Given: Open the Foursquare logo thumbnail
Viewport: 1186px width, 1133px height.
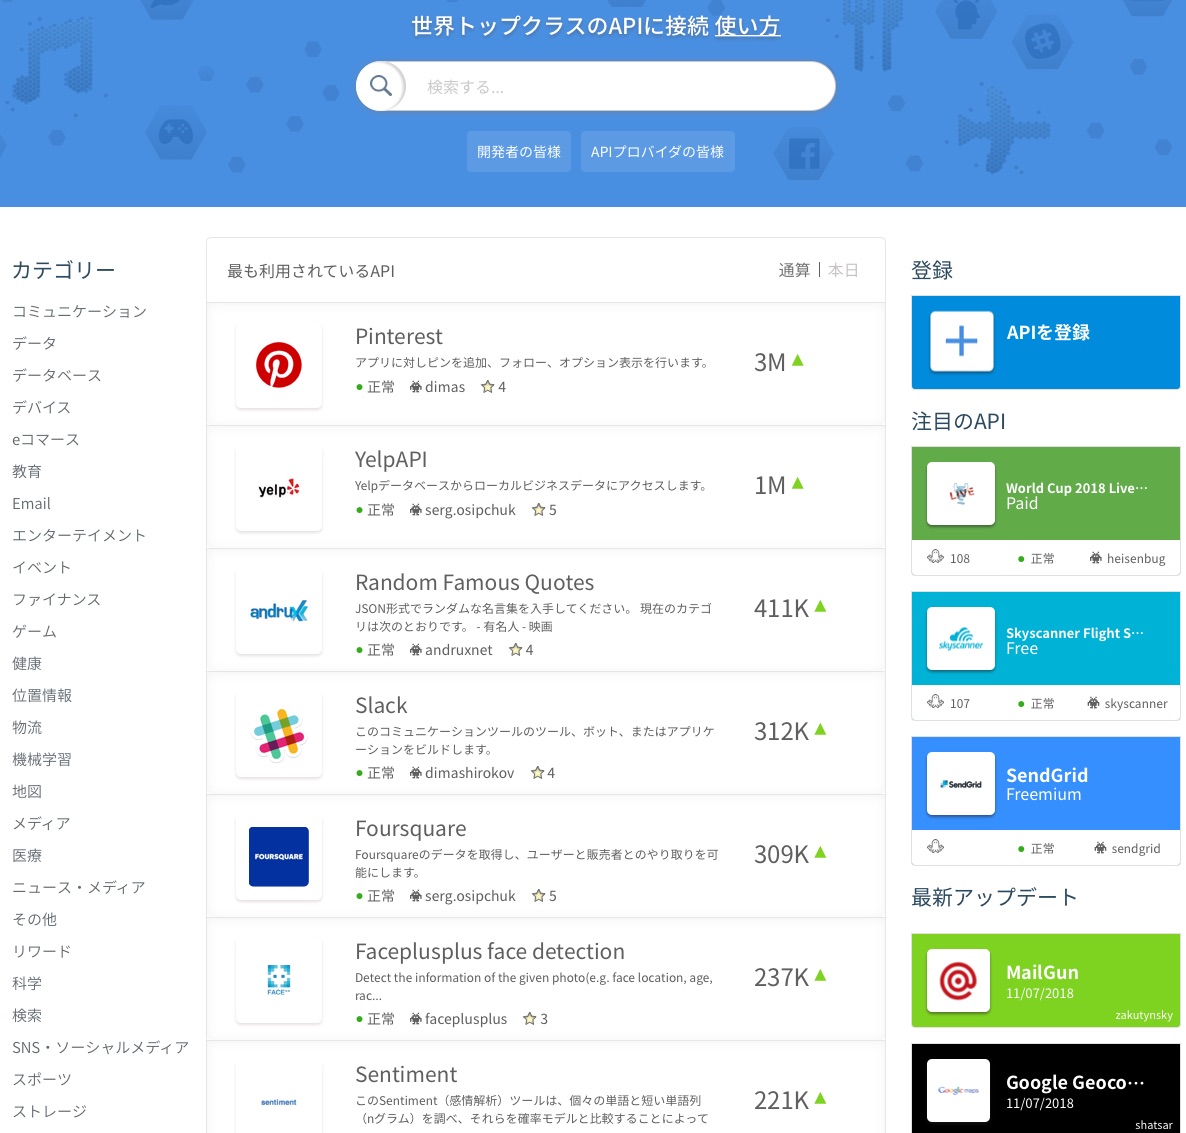Looking at the screenshot, I should click(x=278, y=857).
